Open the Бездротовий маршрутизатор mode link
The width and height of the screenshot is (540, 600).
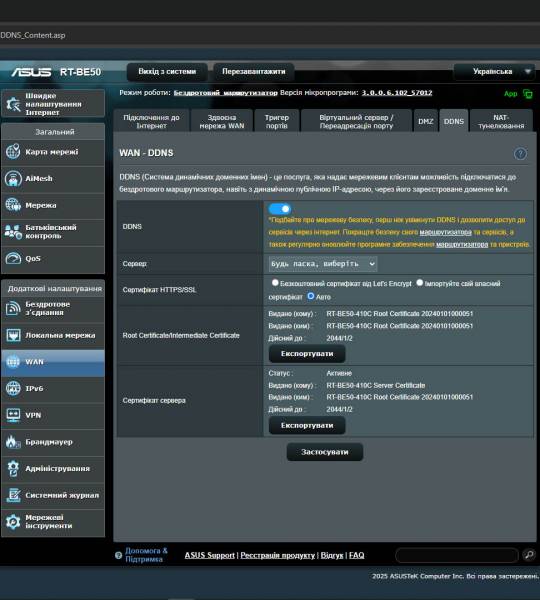225,93
